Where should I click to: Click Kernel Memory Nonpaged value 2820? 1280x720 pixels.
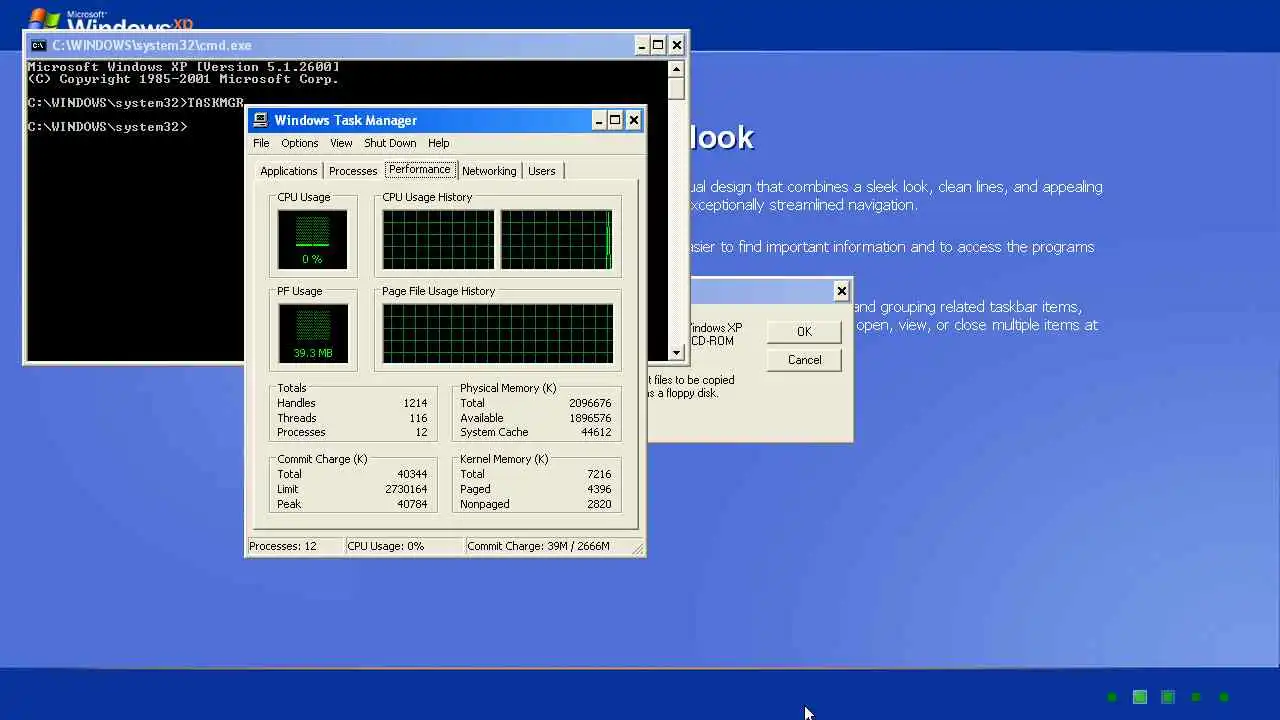pos(599,504)
